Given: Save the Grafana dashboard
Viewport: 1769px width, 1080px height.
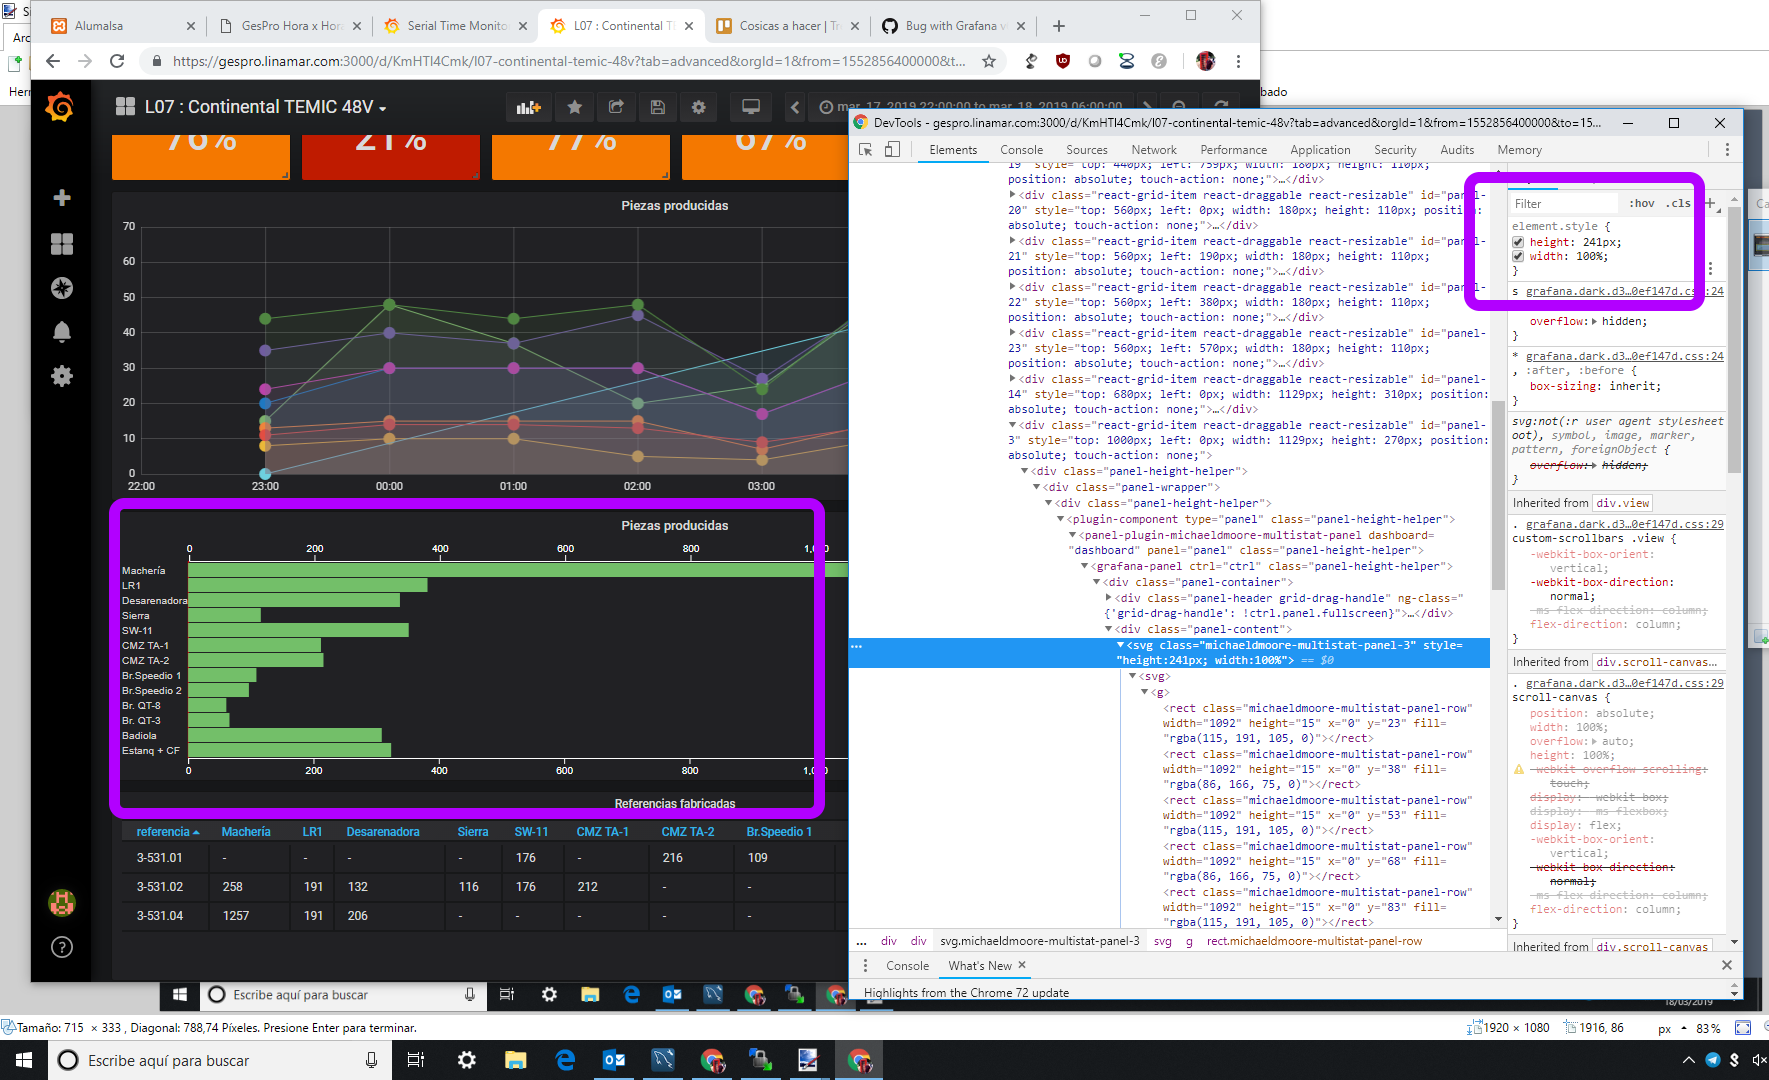Looking at the screenshot, I should coord(658,107).
